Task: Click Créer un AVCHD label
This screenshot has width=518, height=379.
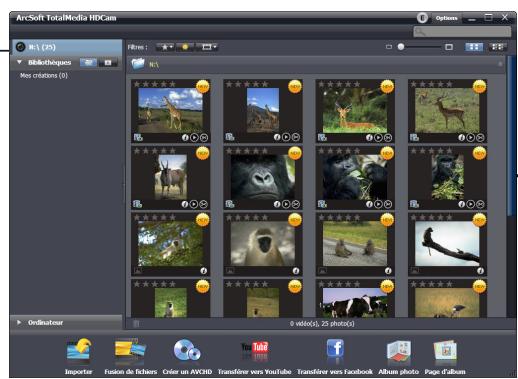Action: (x=187, y=371)
